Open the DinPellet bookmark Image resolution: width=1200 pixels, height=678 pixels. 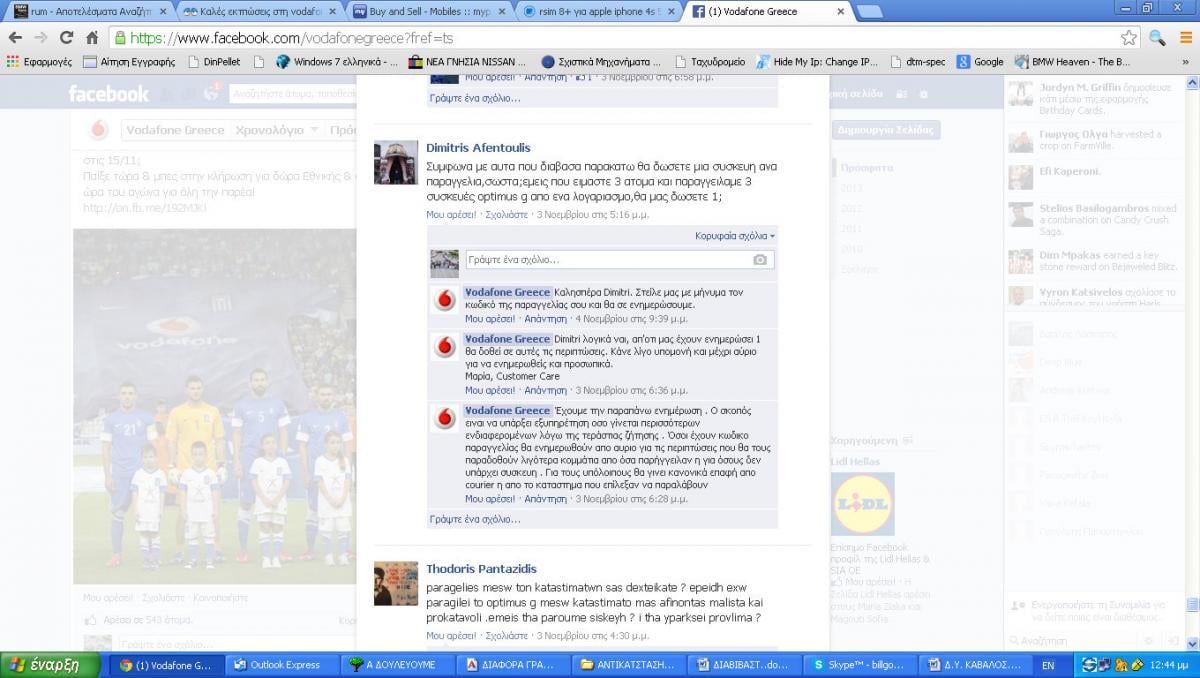point(214,61)
